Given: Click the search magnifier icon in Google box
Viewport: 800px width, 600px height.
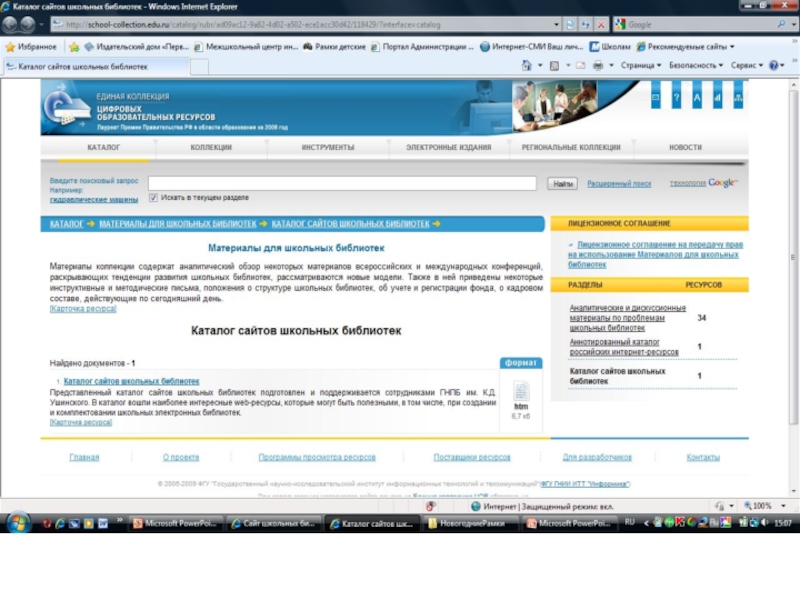Looking at the screenshot, I should click(781, 24).
